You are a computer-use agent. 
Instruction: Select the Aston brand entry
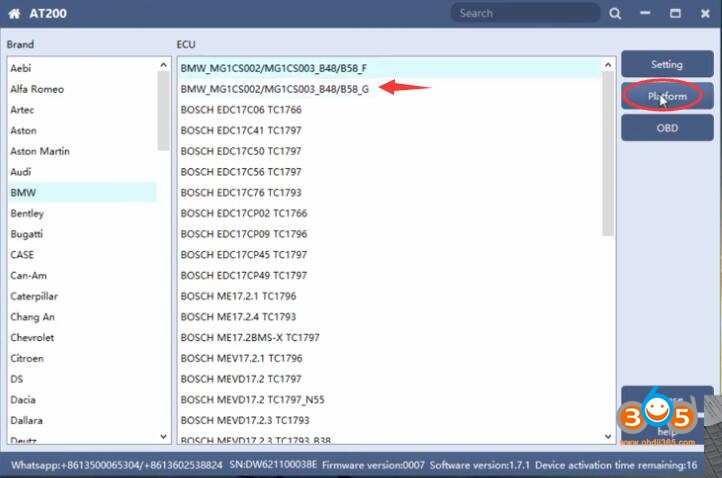(82, 130)
